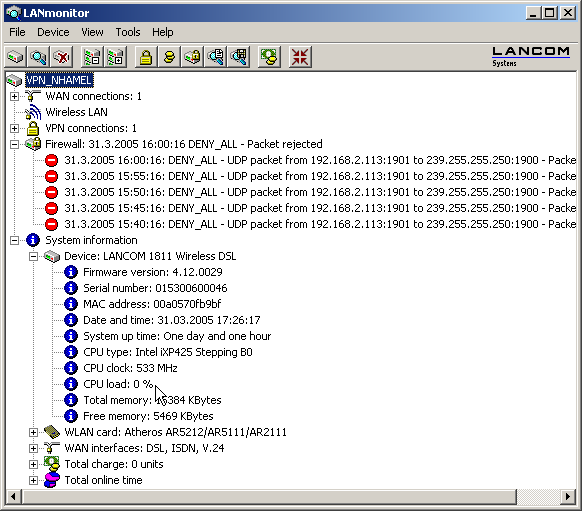The image size is (582, 511).
Task: Click the horizontal scrollbar thumb
Action: point(269,497)
